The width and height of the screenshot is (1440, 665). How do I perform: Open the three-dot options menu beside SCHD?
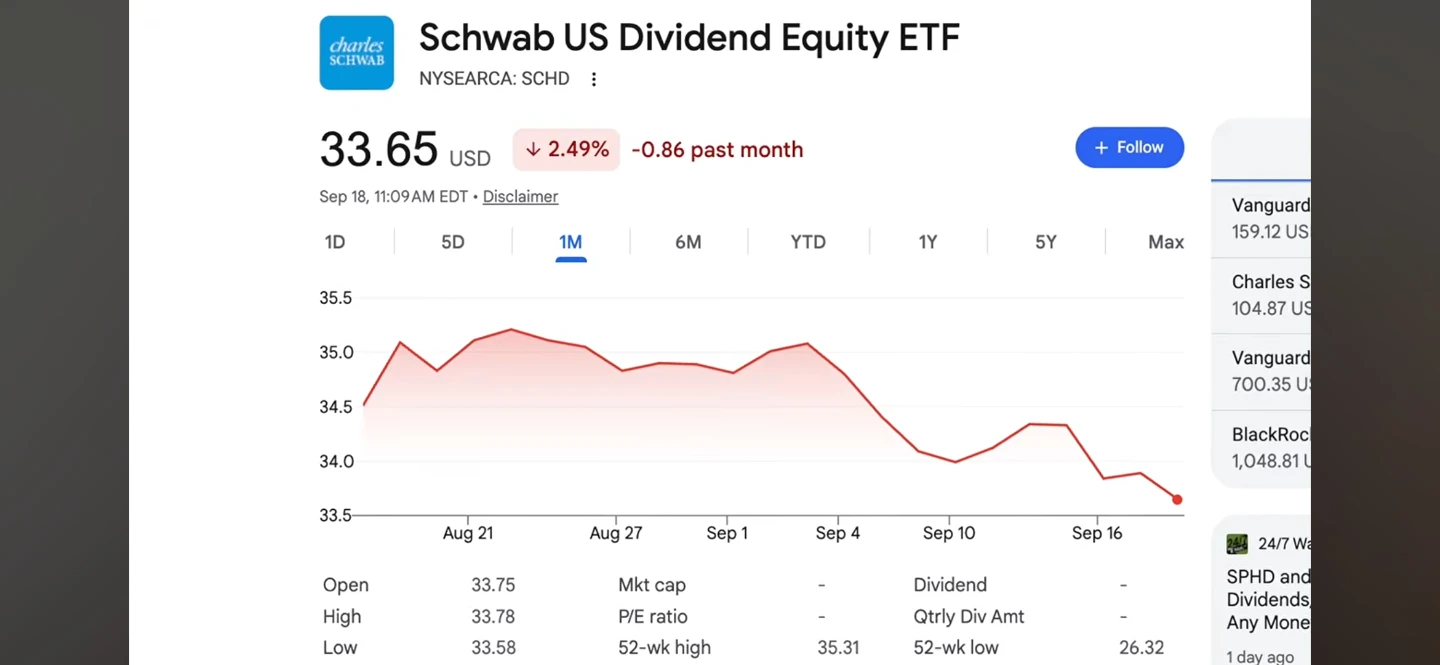tap(594, 79)
